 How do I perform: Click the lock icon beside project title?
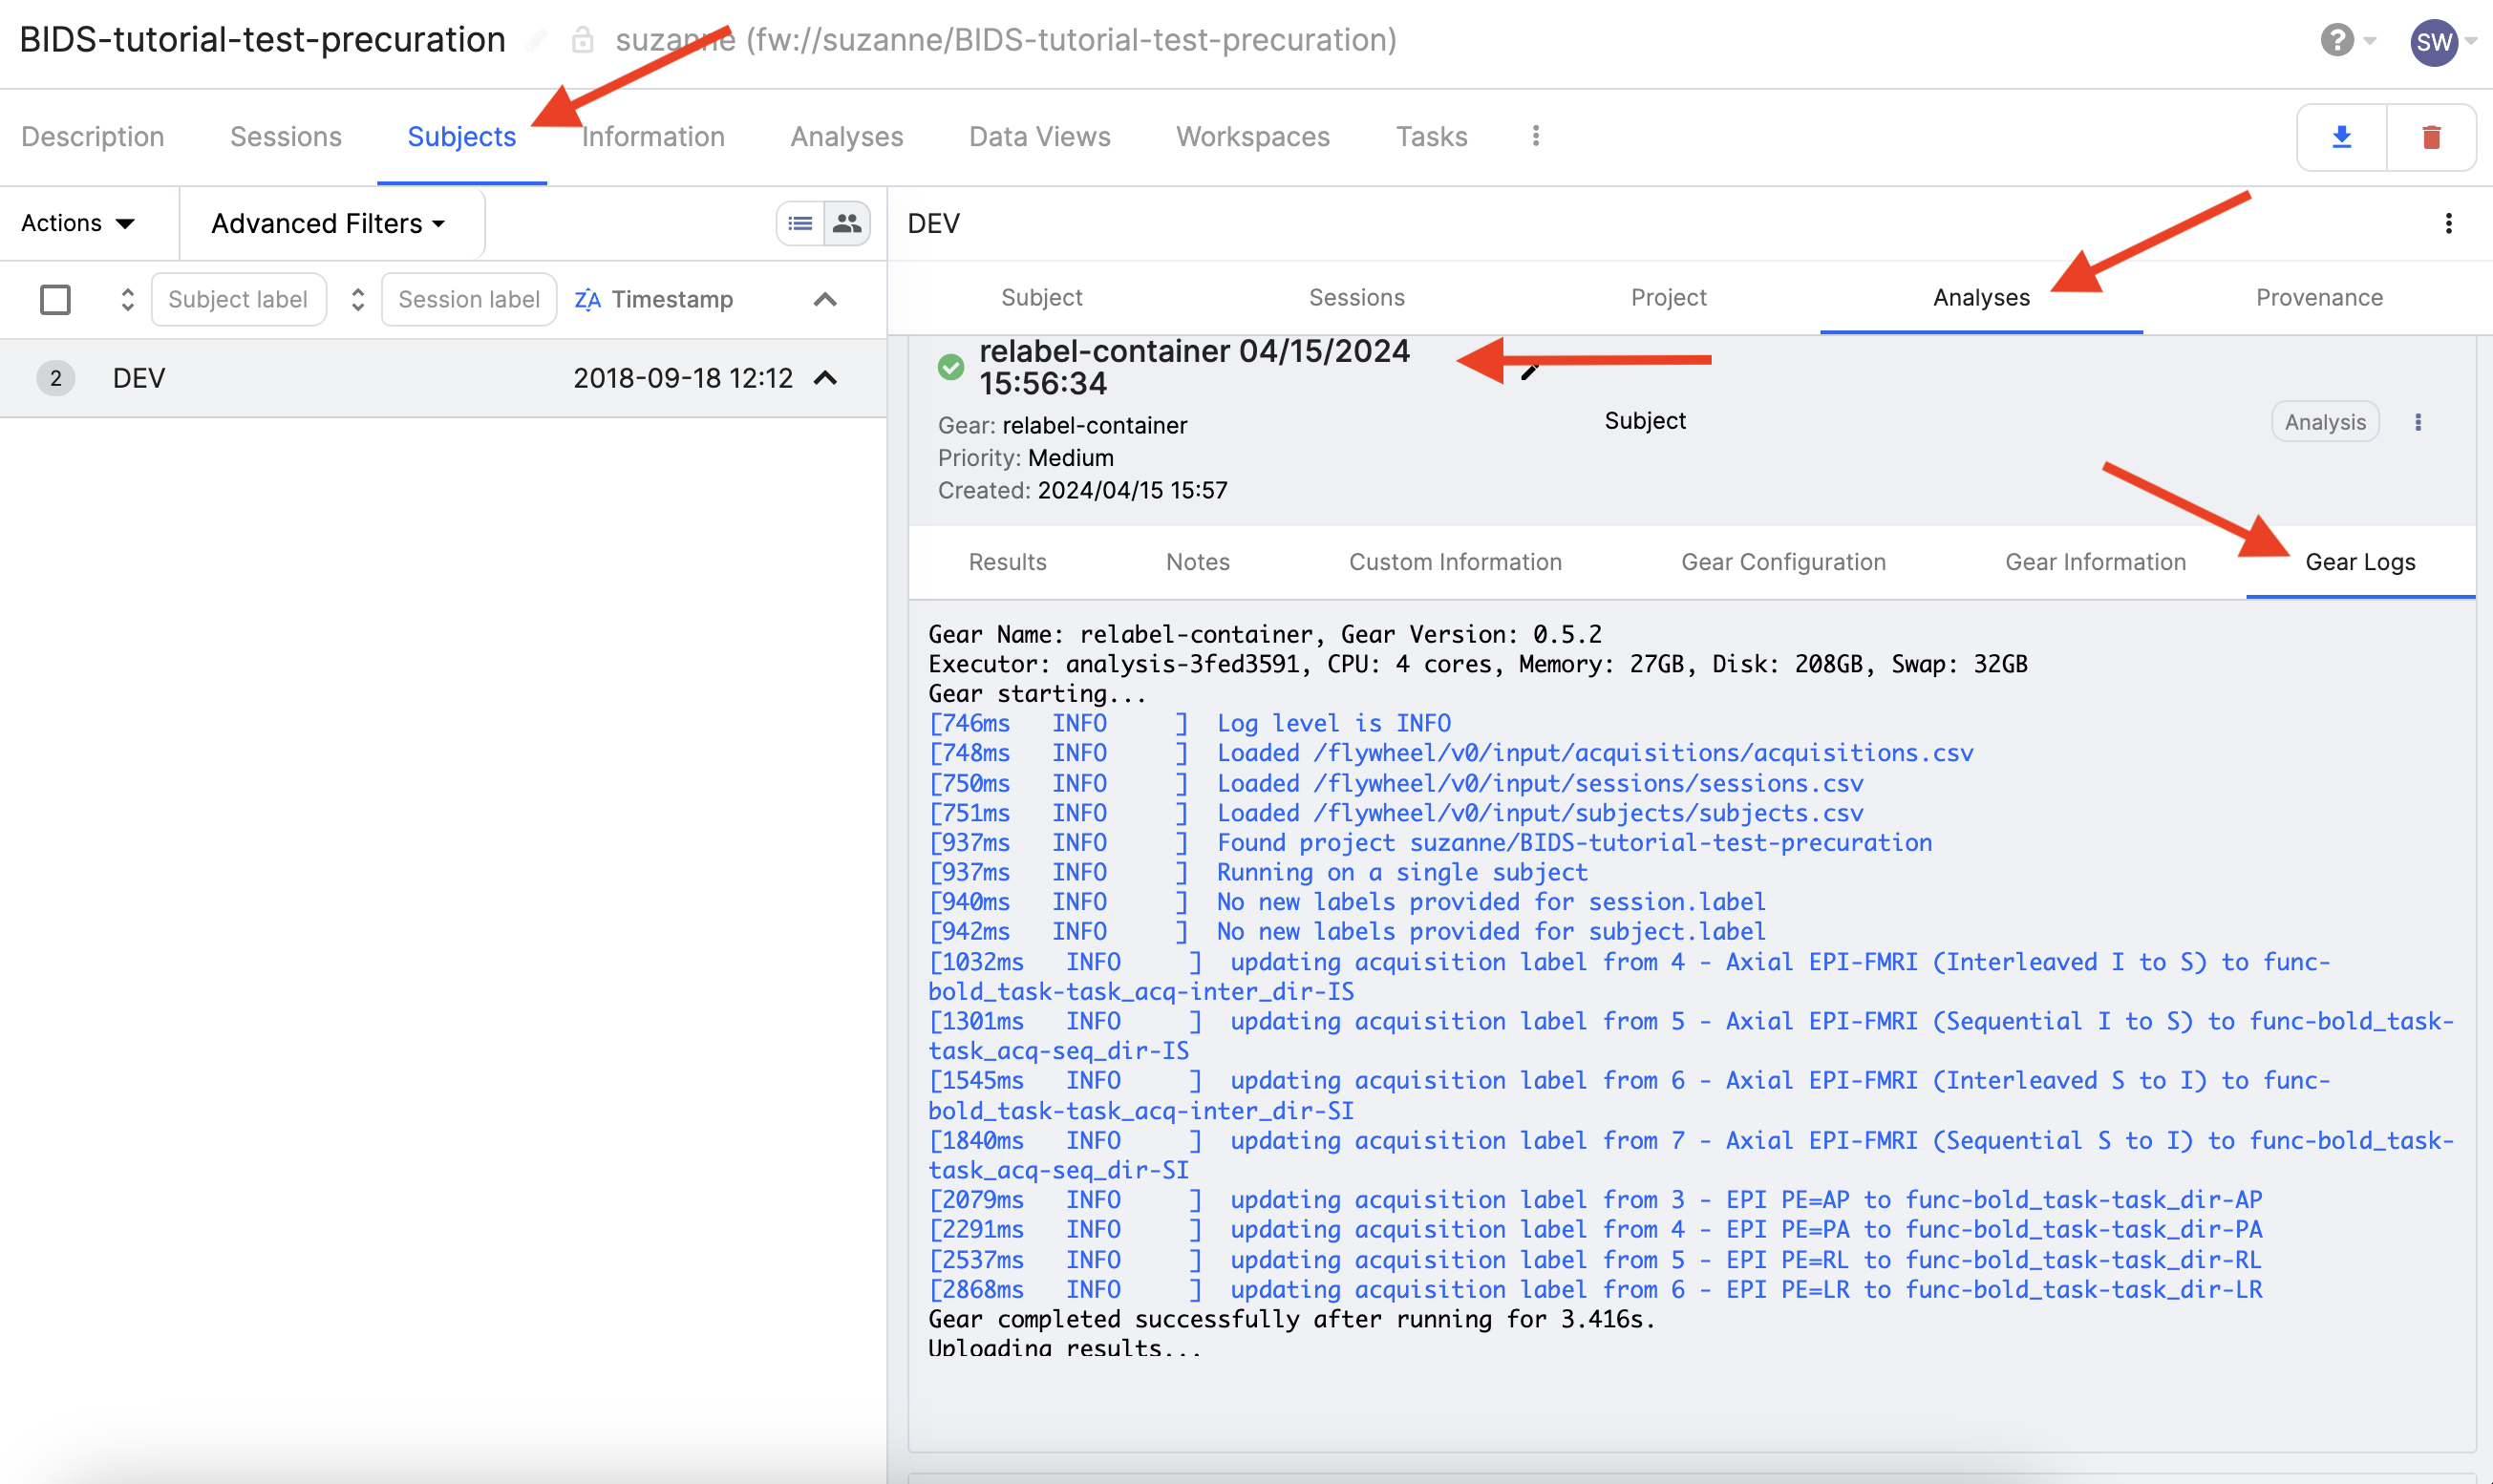click(583, 40)
